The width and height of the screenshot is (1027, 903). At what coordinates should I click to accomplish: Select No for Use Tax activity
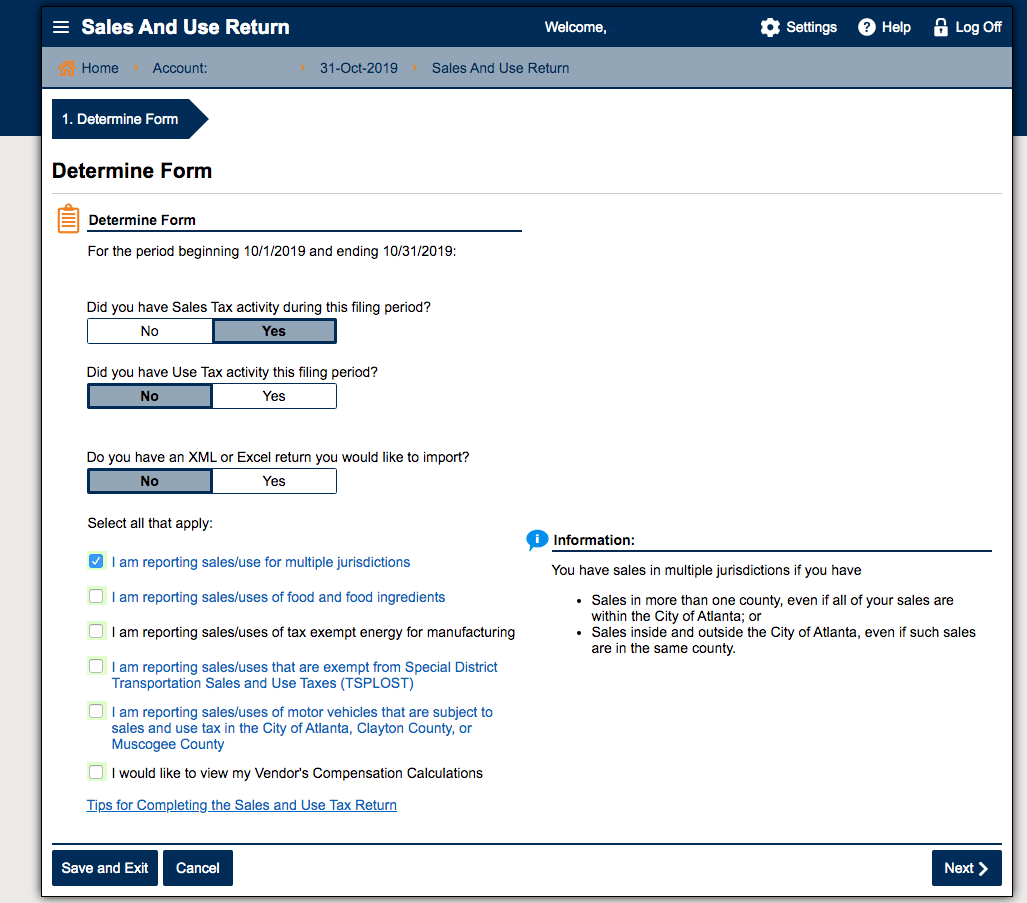[x=149, y=396]
